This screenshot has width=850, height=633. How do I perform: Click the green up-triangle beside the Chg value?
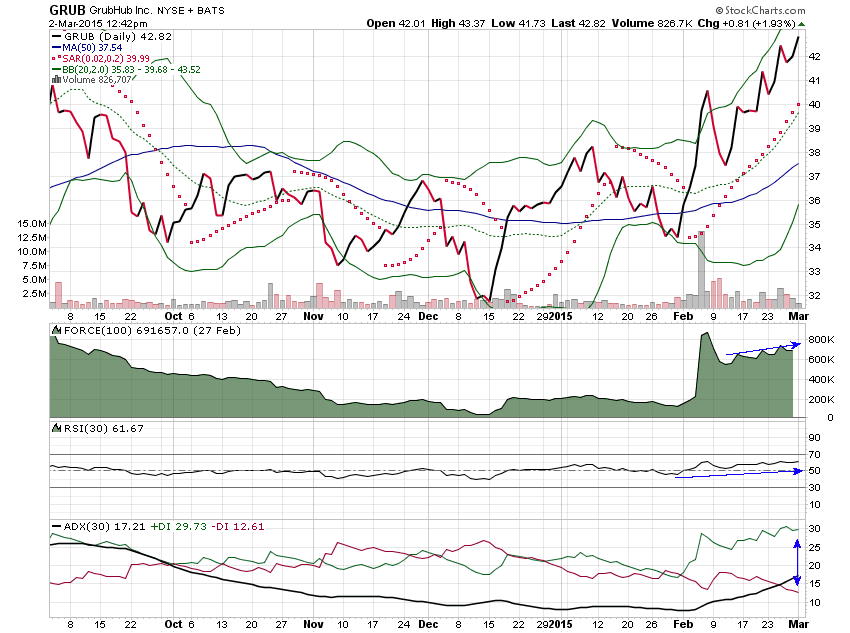tap(802, 24)
